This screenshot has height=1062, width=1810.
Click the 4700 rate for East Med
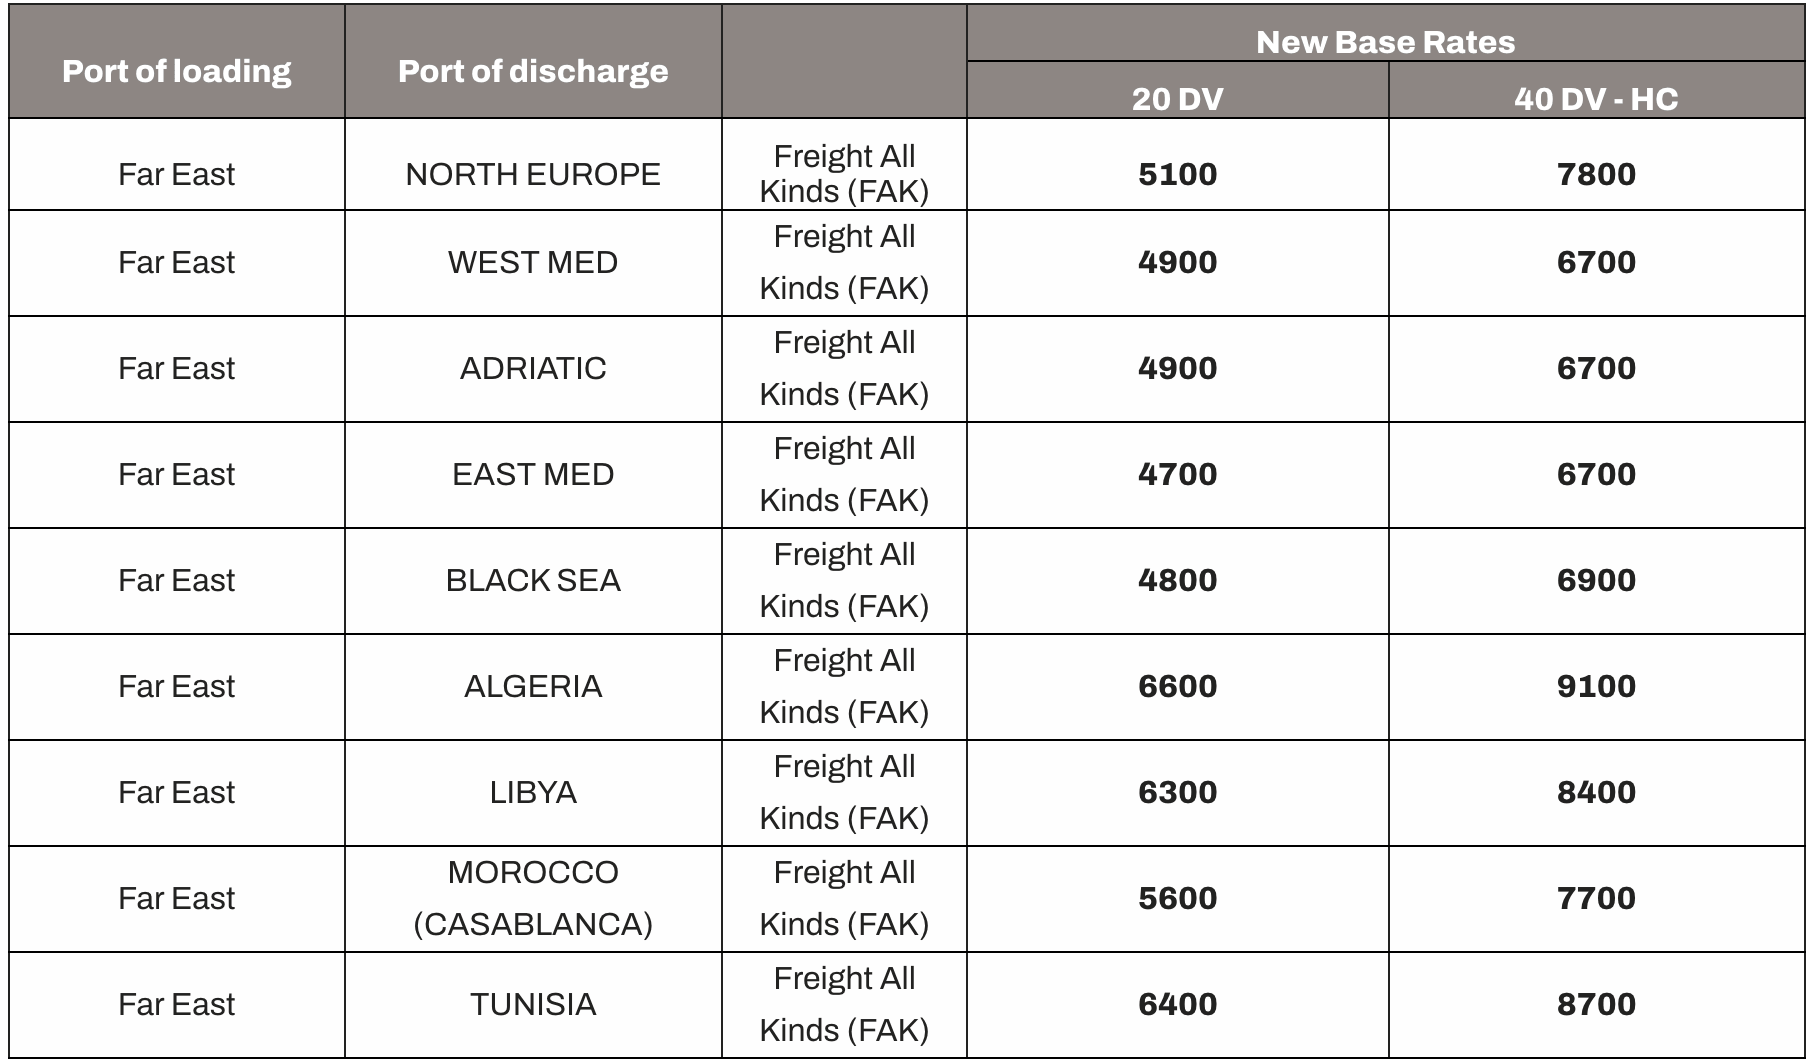click(x=1177, y=474)
